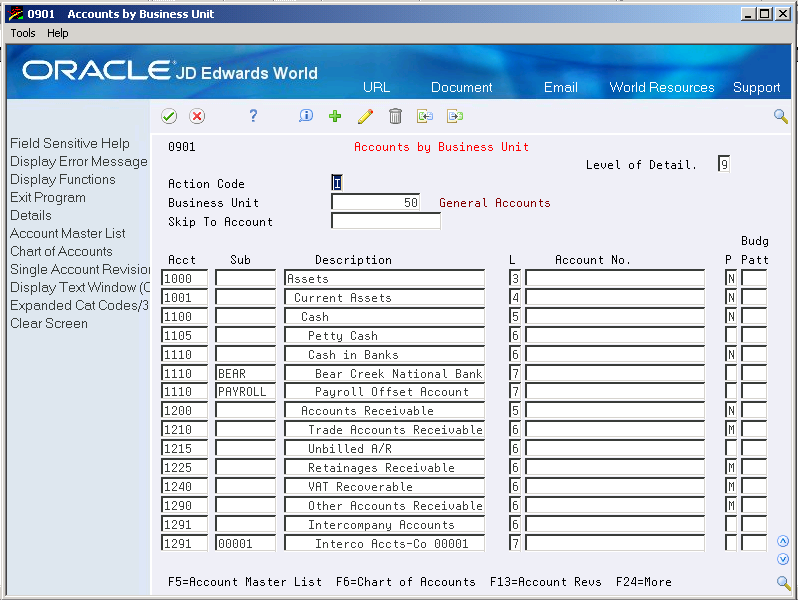Open the Email banner link

561,88
